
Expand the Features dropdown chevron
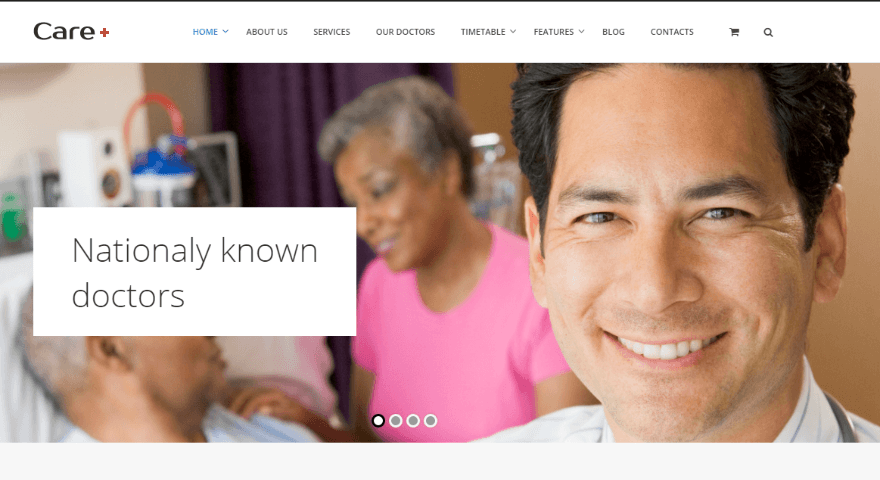tap(581, 31)
